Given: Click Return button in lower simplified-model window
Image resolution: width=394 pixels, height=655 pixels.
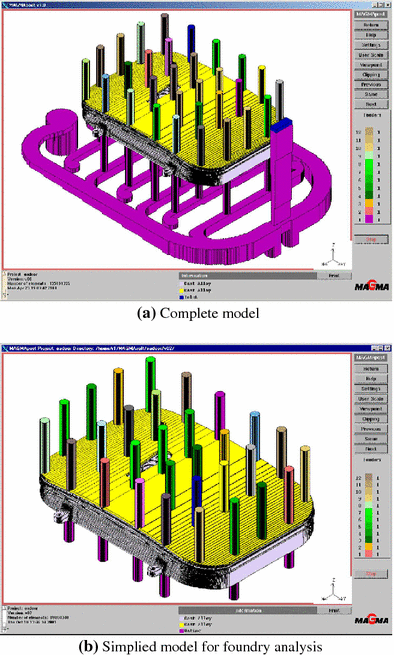Looking at the screenshot, I should (371, 369).
